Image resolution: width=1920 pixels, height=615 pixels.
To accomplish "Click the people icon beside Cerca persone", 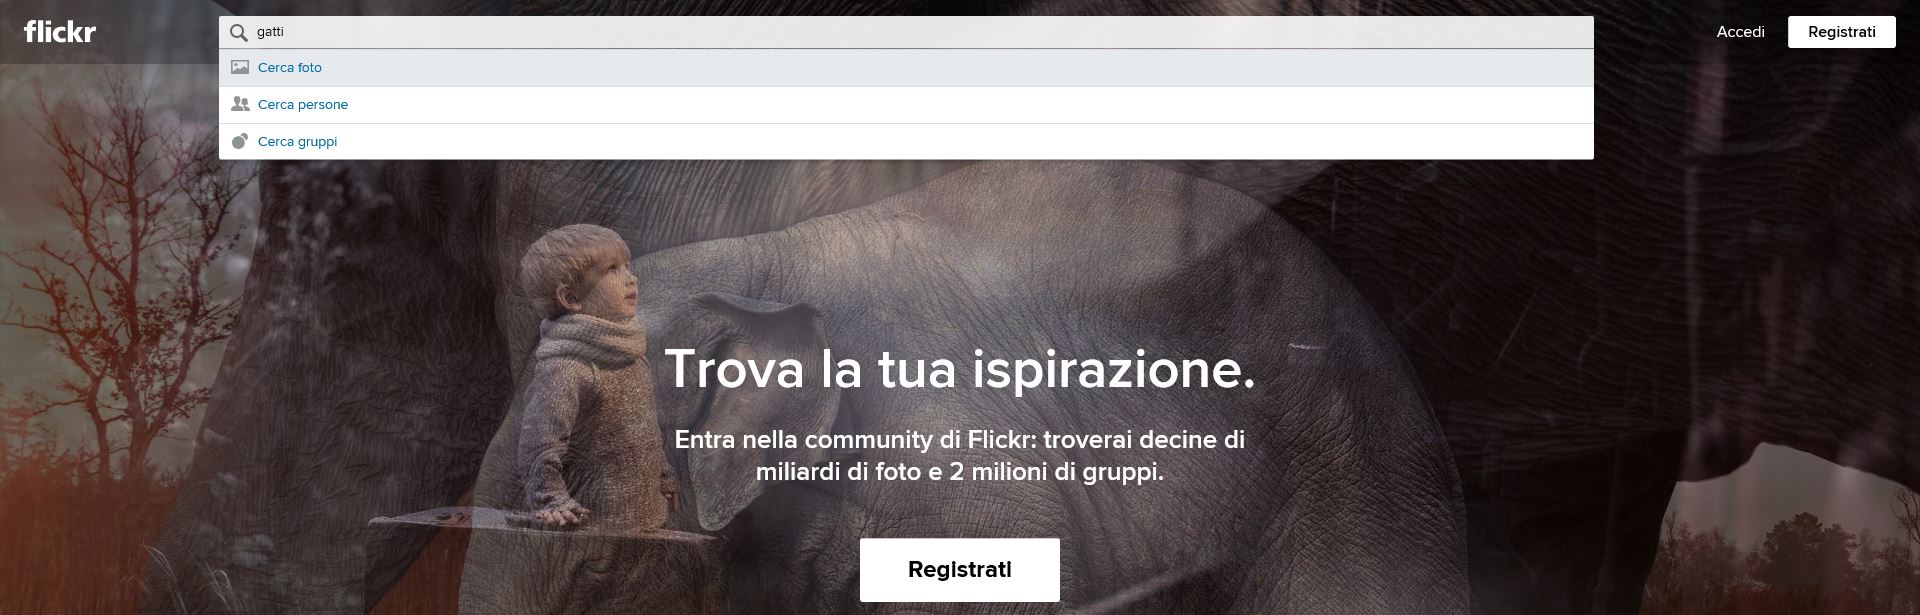I will point(240,104).
